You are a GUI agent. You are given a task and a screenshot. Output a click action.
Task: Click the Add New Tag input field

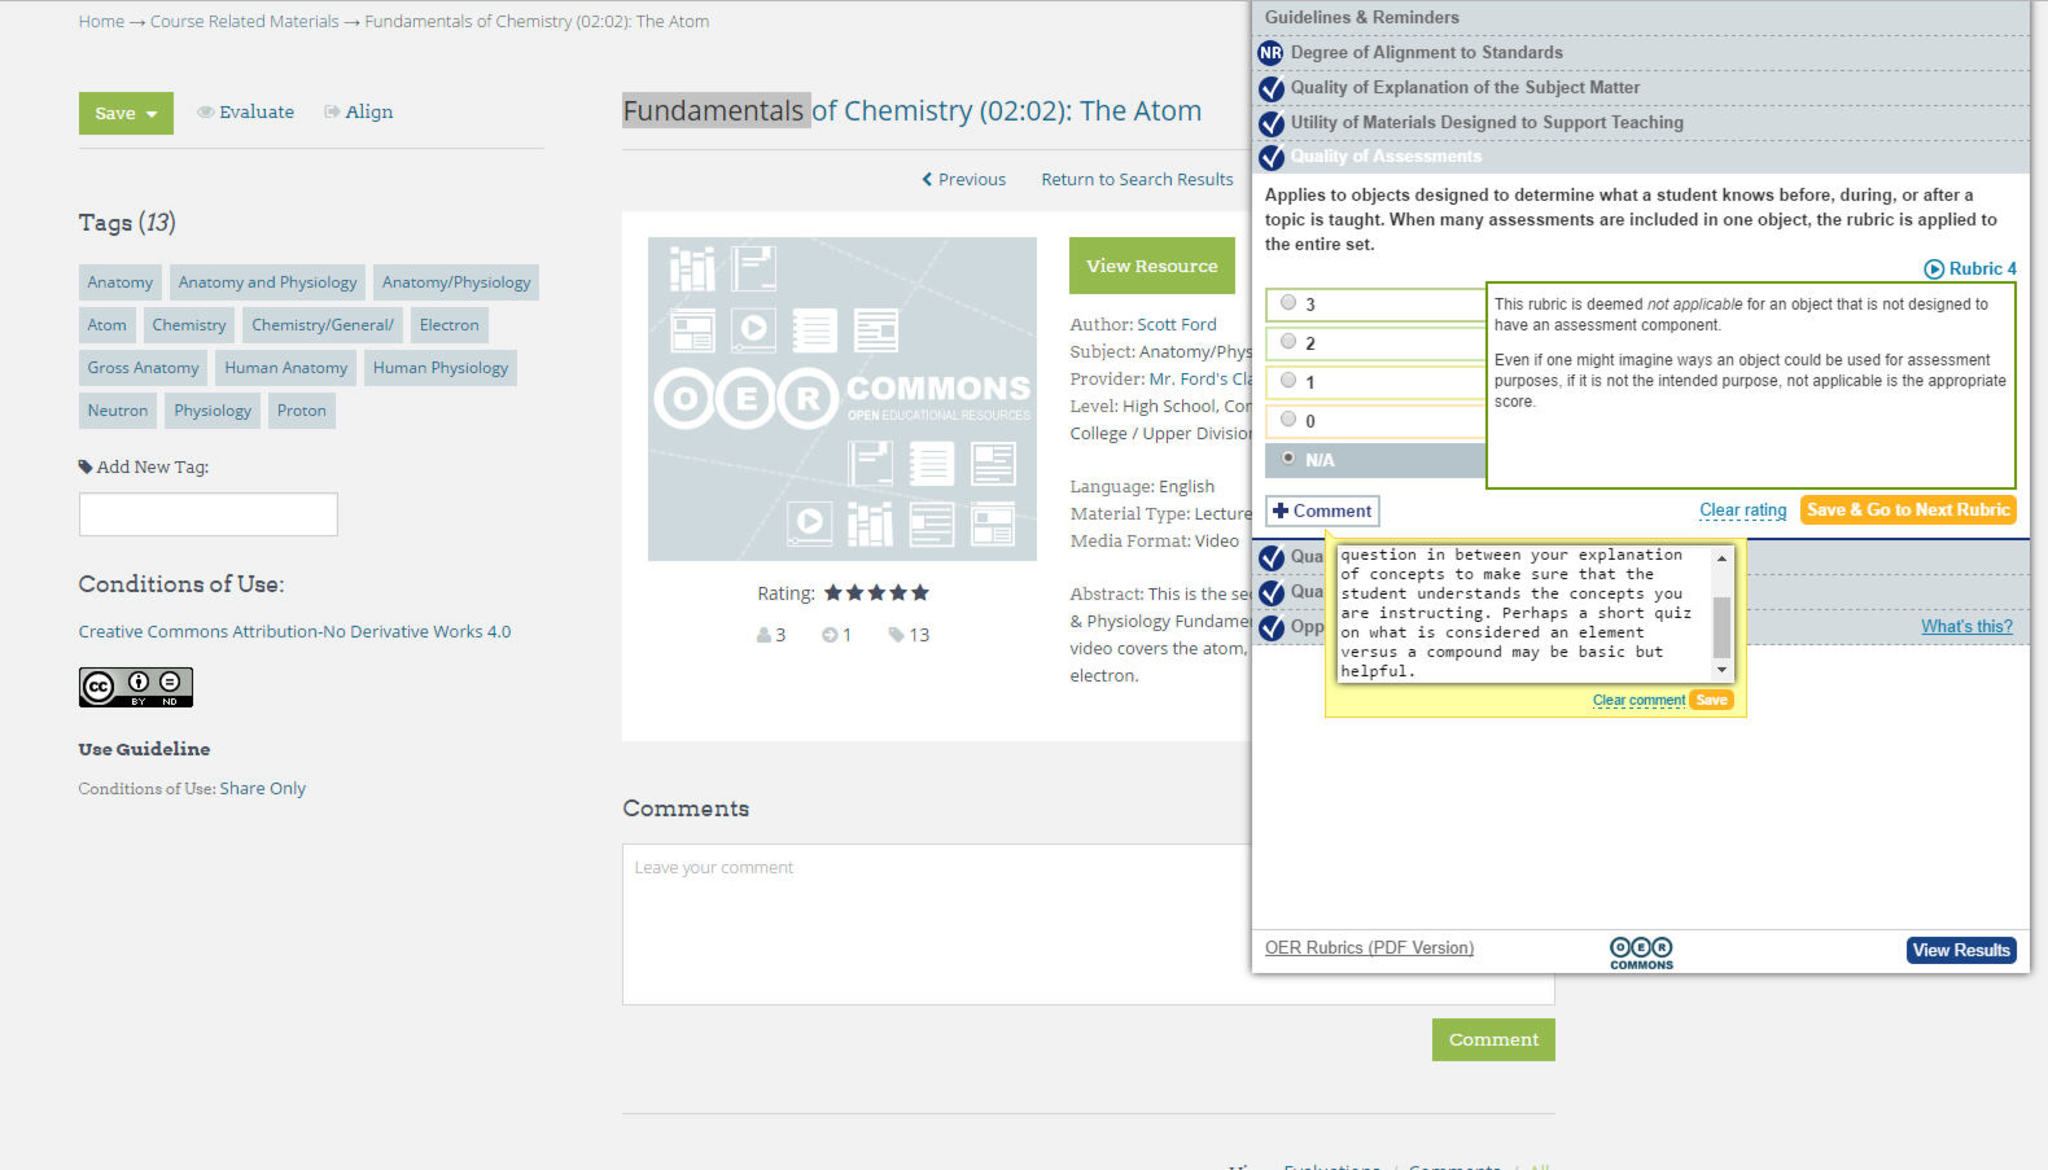pyautogui.click(x=208, y=514)
